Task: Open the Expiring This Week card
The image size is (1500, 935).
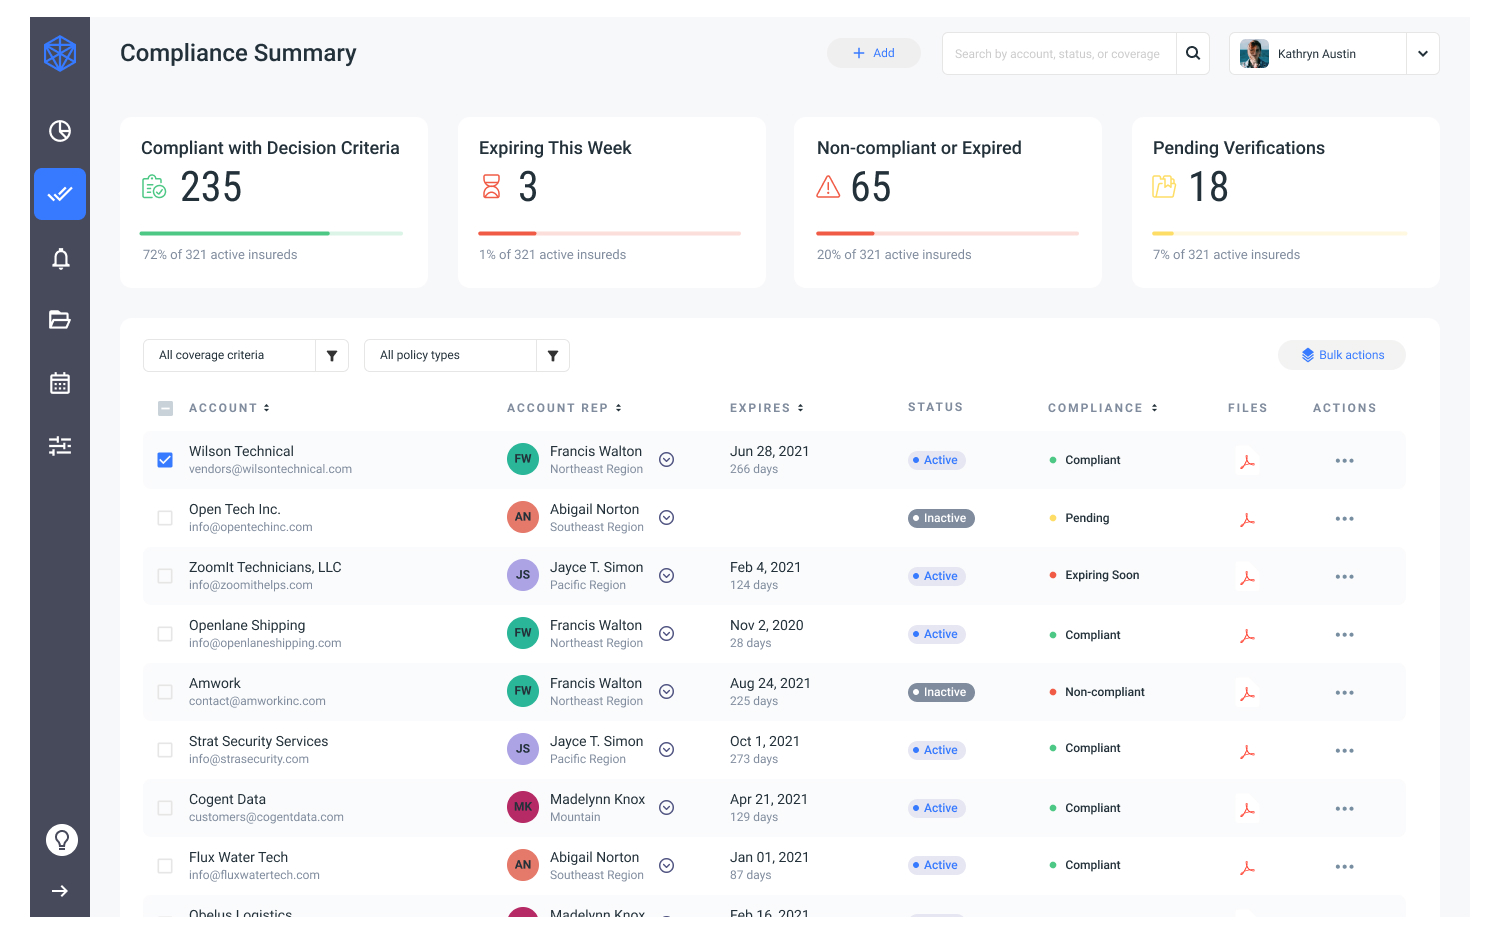Action: click(612, 202)
